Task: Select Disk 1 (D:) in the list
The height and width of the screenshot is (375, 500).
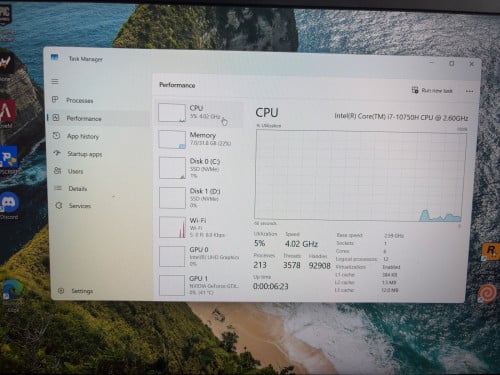Action: click(200, 198)
